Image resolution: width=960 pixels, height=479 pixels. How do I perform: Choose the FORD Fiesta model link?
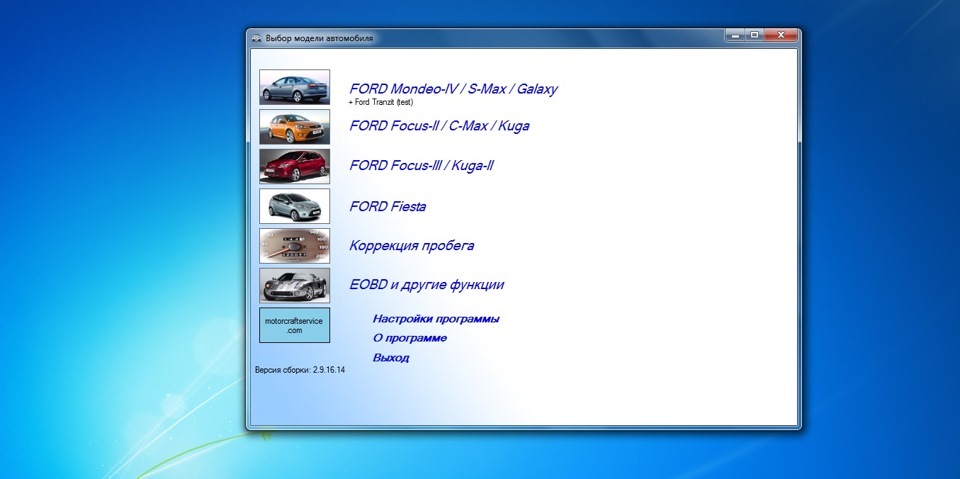[x=388, y=206]
